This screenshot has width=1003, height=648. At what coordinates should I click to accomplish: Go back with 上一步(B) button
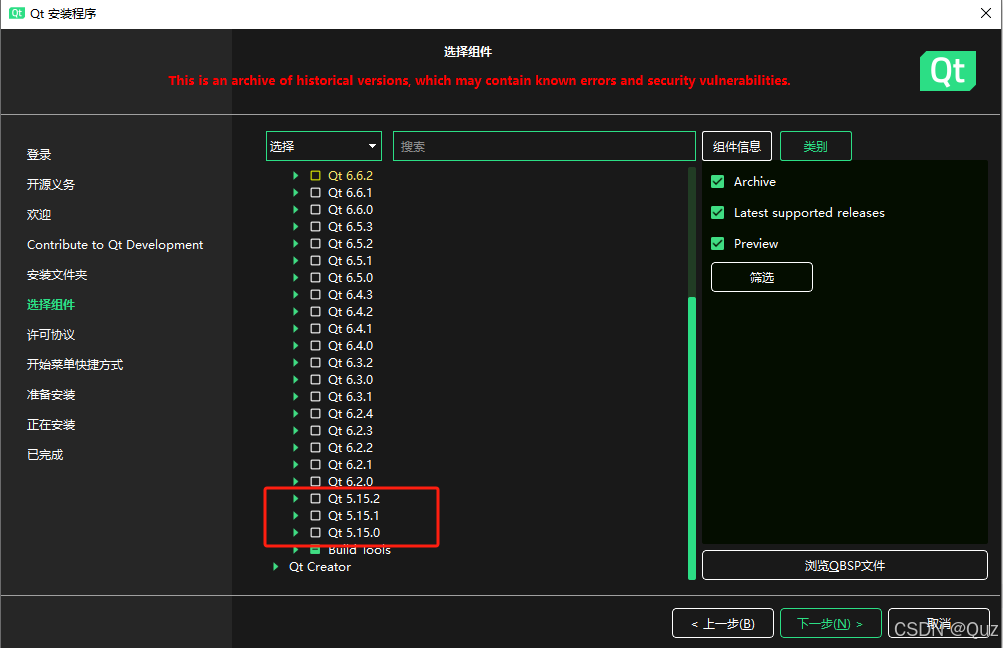pos(723,624)
